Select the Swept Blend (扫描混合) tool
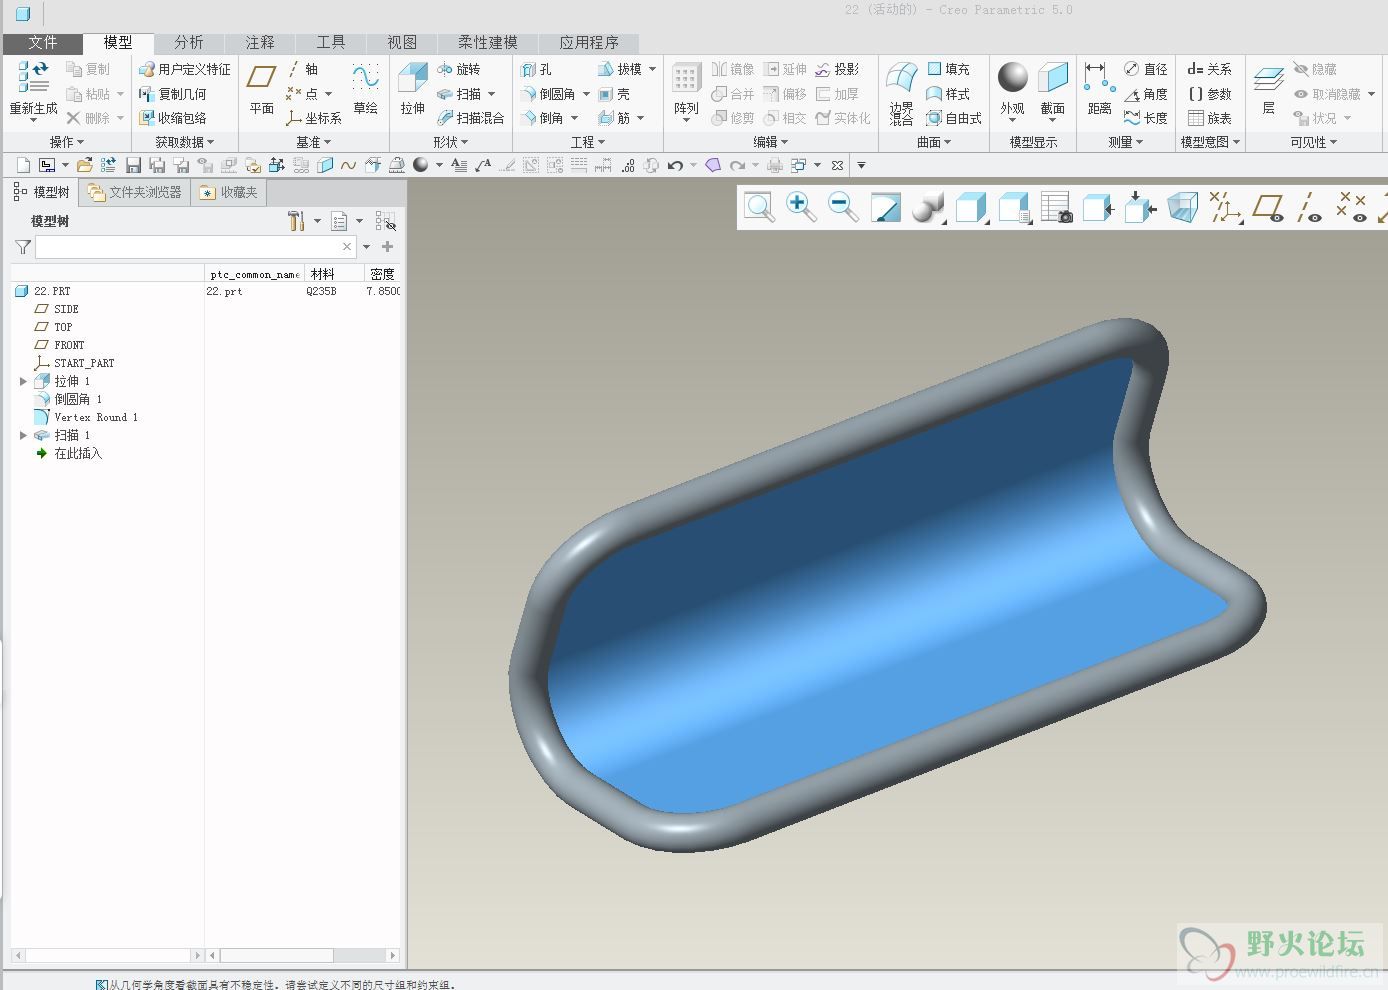Screen dimensions: 1388x990 [x=470, y=118]
